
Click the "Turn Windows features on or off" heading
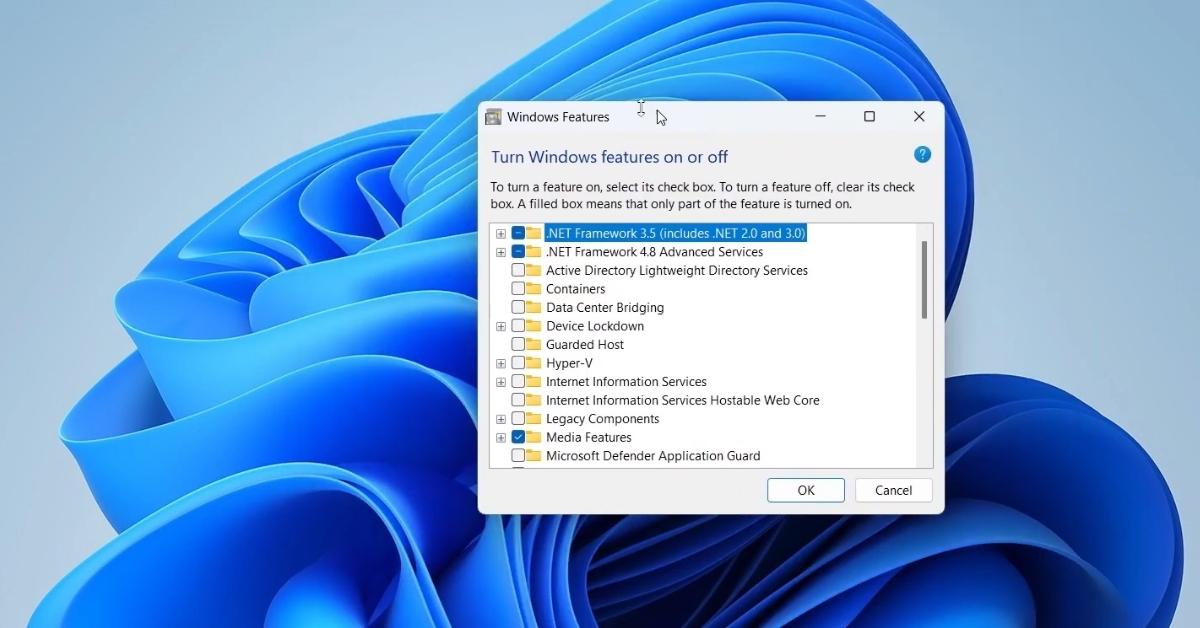pos(609,157)
